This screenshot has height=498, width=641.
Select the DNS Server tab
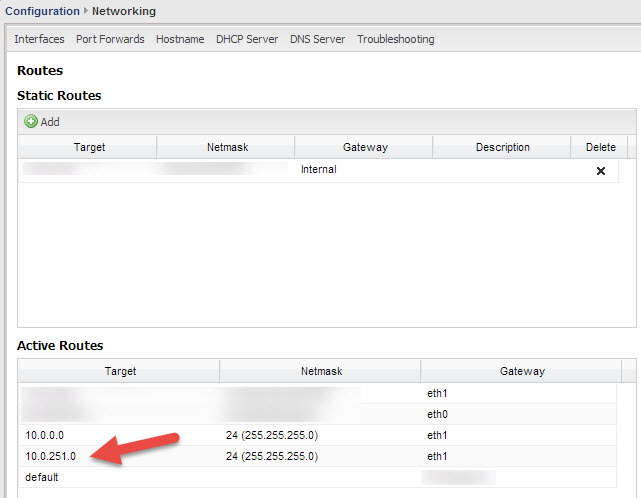pos(317,39)
